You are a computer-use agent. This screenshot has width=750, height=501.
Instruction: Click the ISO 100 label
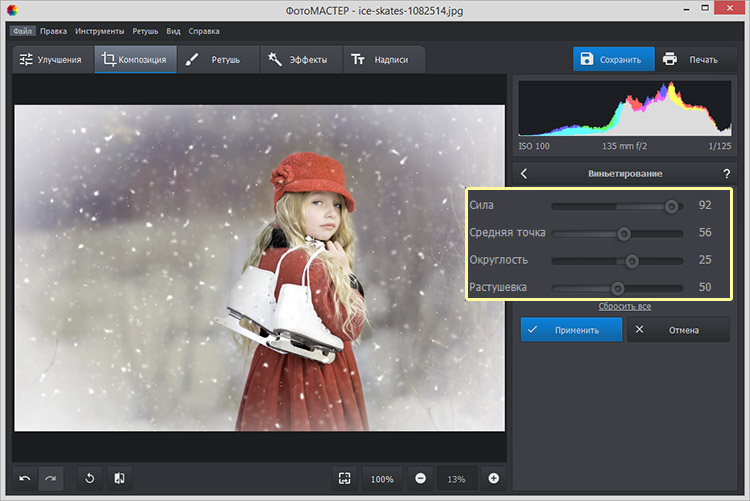534,146
